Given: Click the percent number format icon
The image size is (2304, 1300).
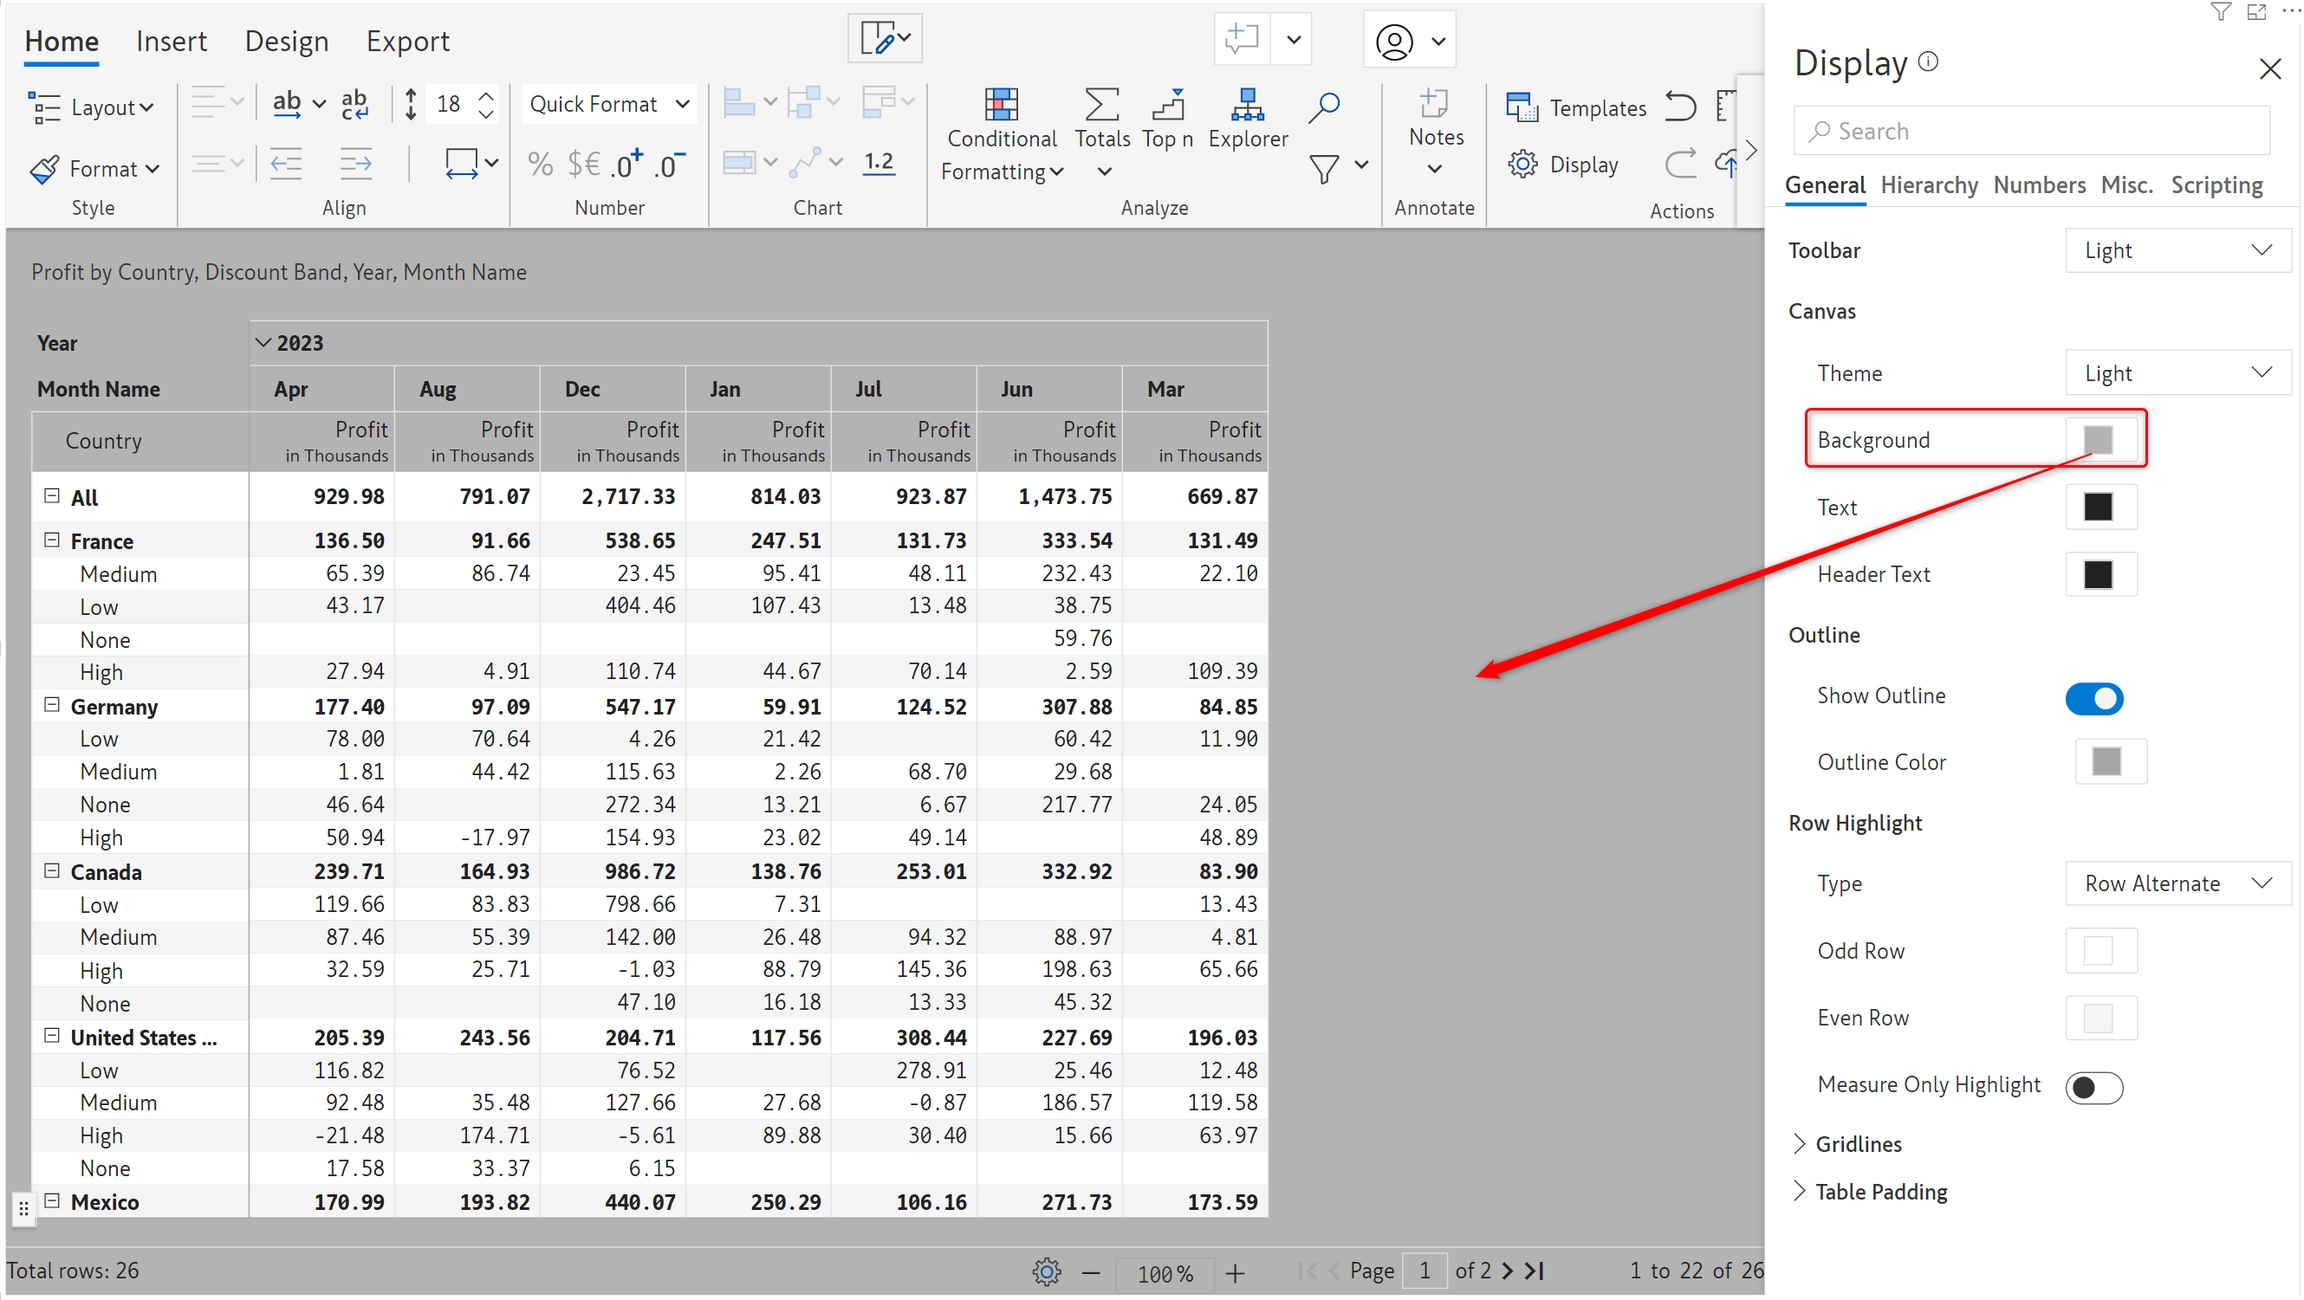Looking at the screenshot, I should [540, 164].
